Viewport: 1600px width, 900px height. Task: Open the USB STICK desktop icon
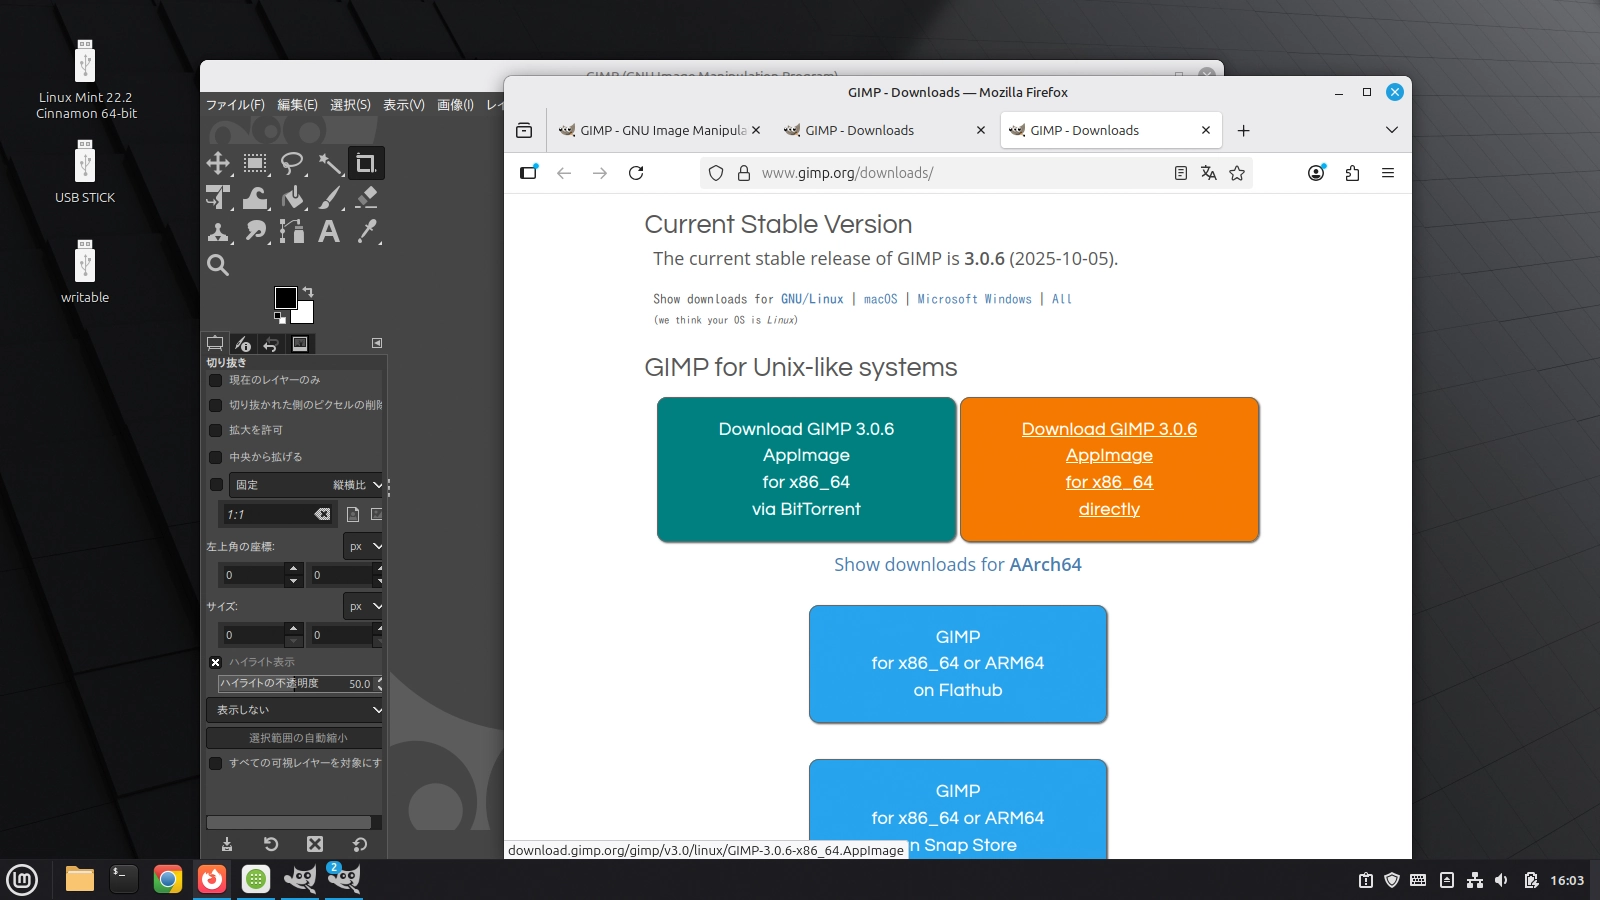85,171
